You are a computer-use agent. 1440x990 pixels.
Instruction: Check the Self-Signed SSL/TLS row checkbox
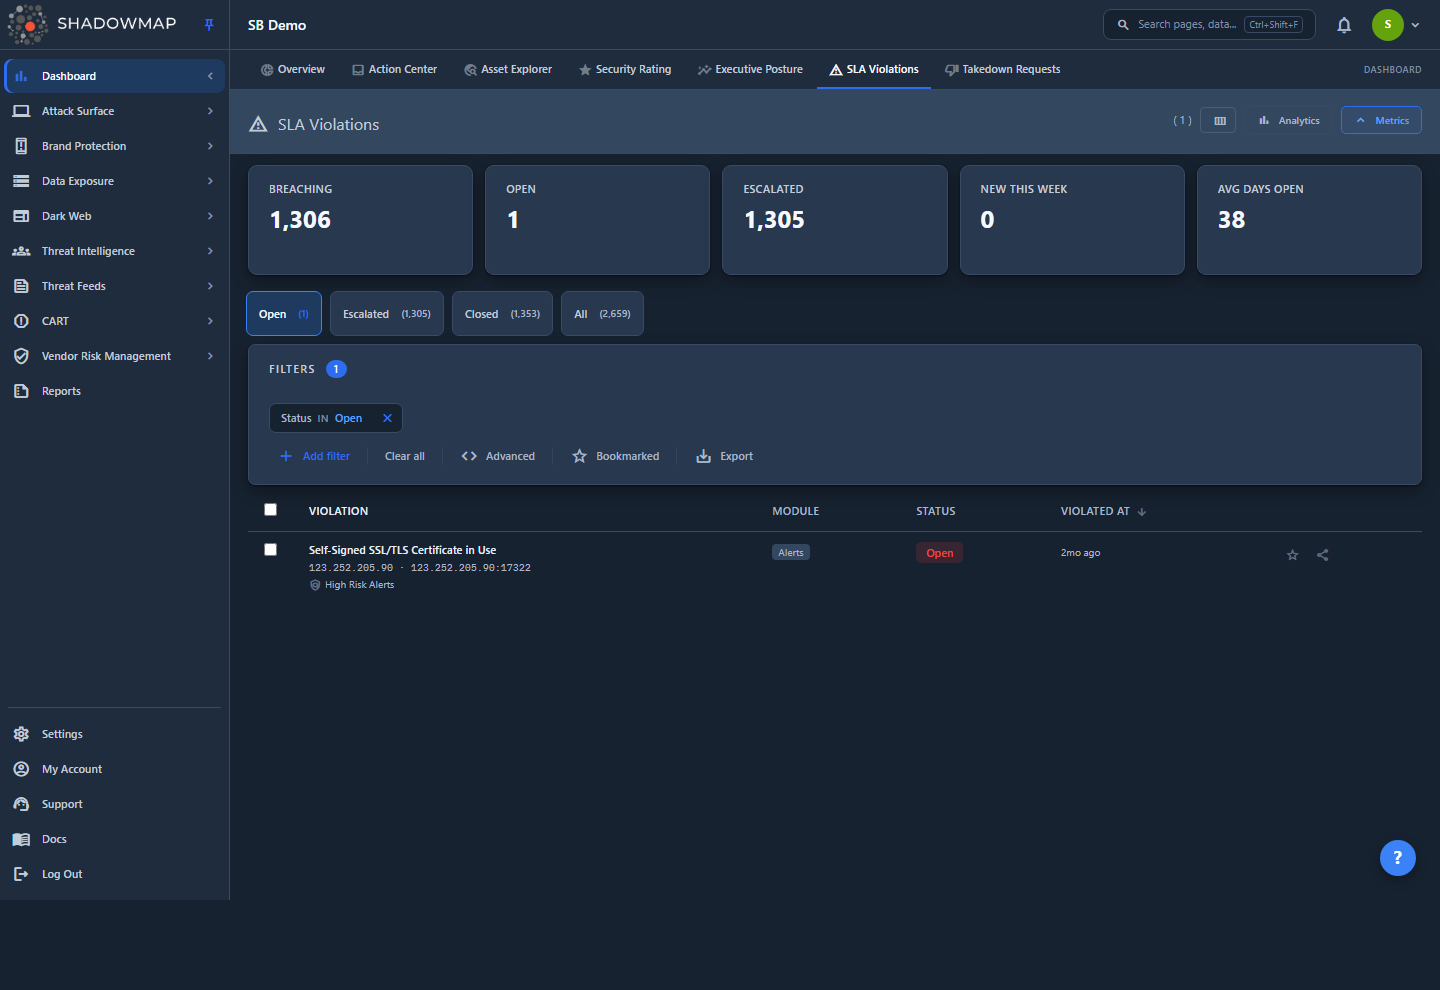tap(270, 550)
